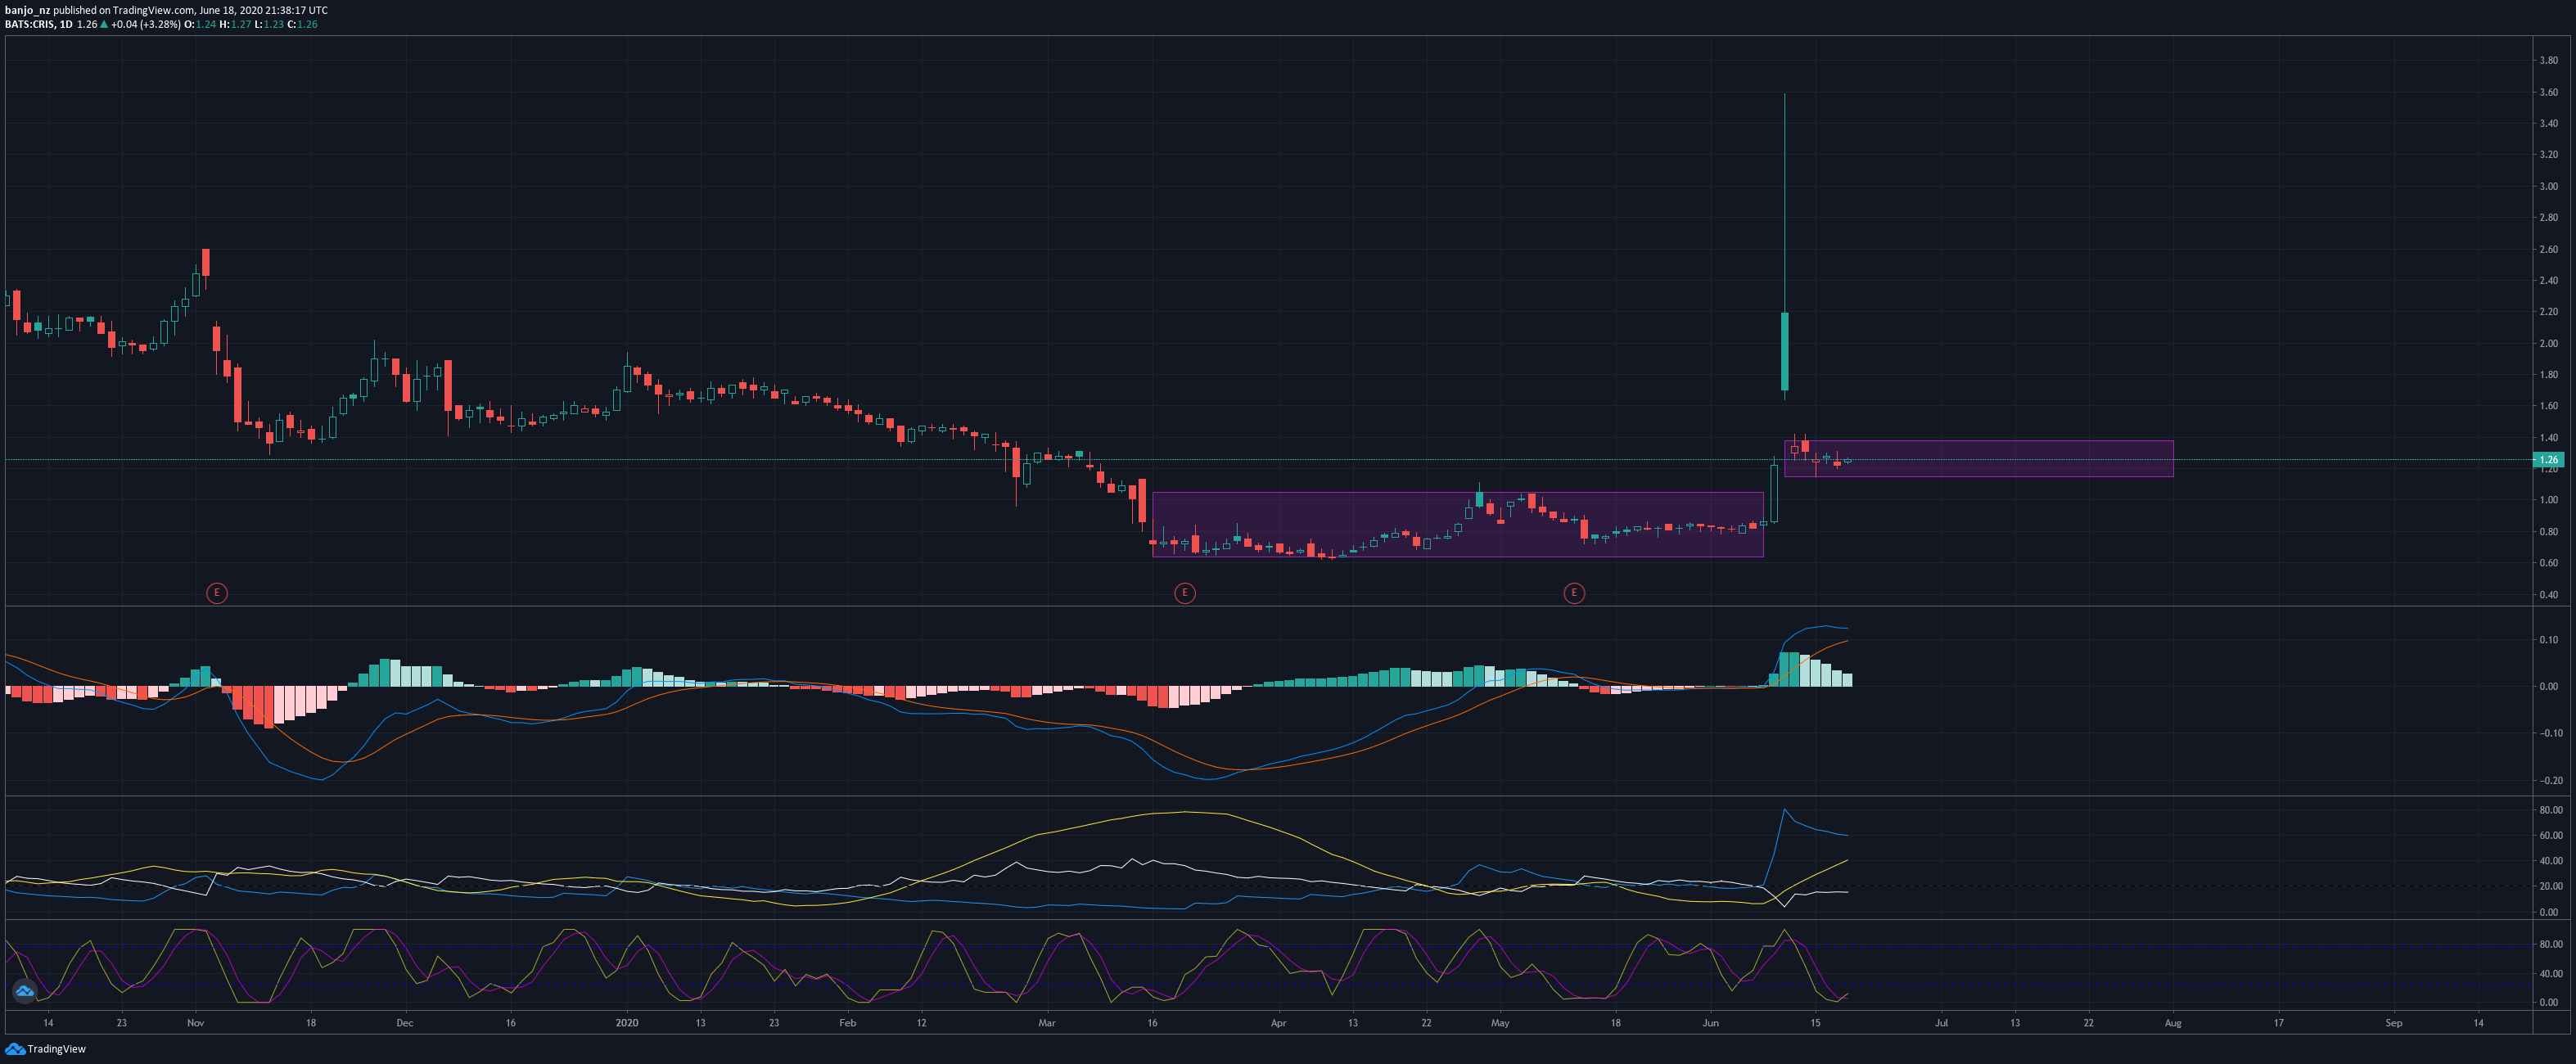Click the 'Jun' date label on time axis
This screenshot has height=1064, width=2576.
(1711, 1023)
